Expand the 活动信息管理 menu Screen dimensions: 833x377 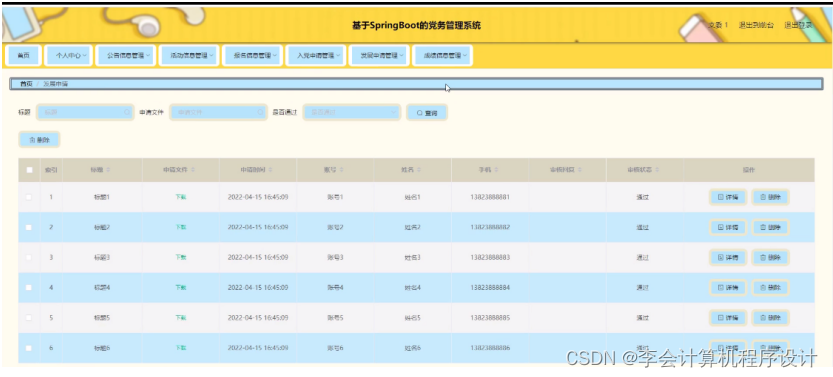[x=189, y=55]
